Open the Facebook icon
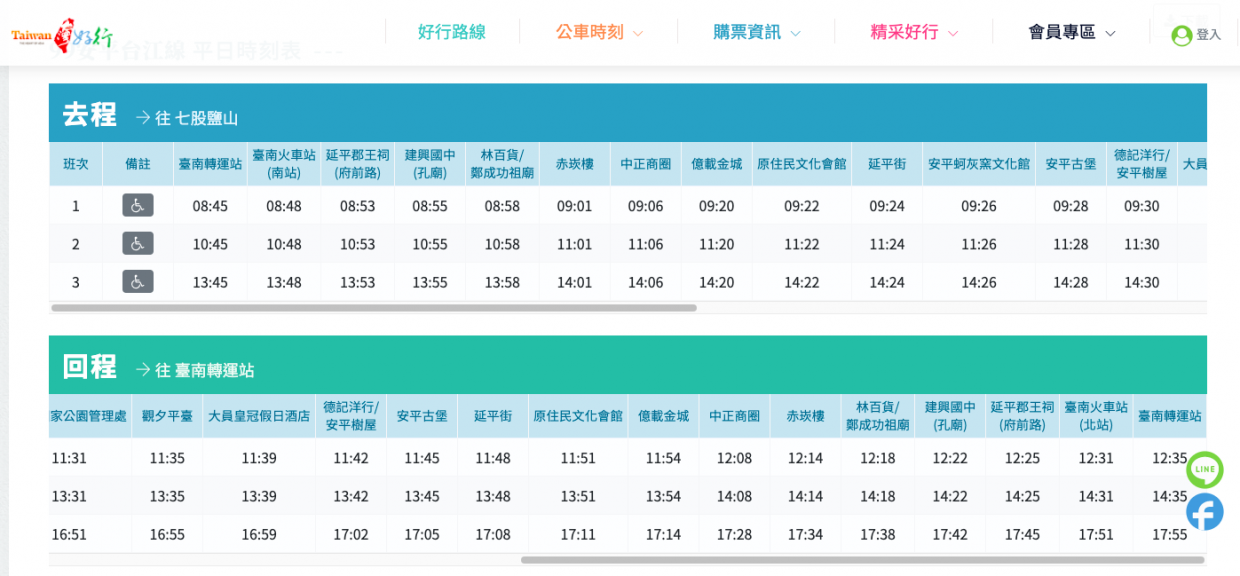Viewport: 1240px width, 576px height. coord(1204,512)
